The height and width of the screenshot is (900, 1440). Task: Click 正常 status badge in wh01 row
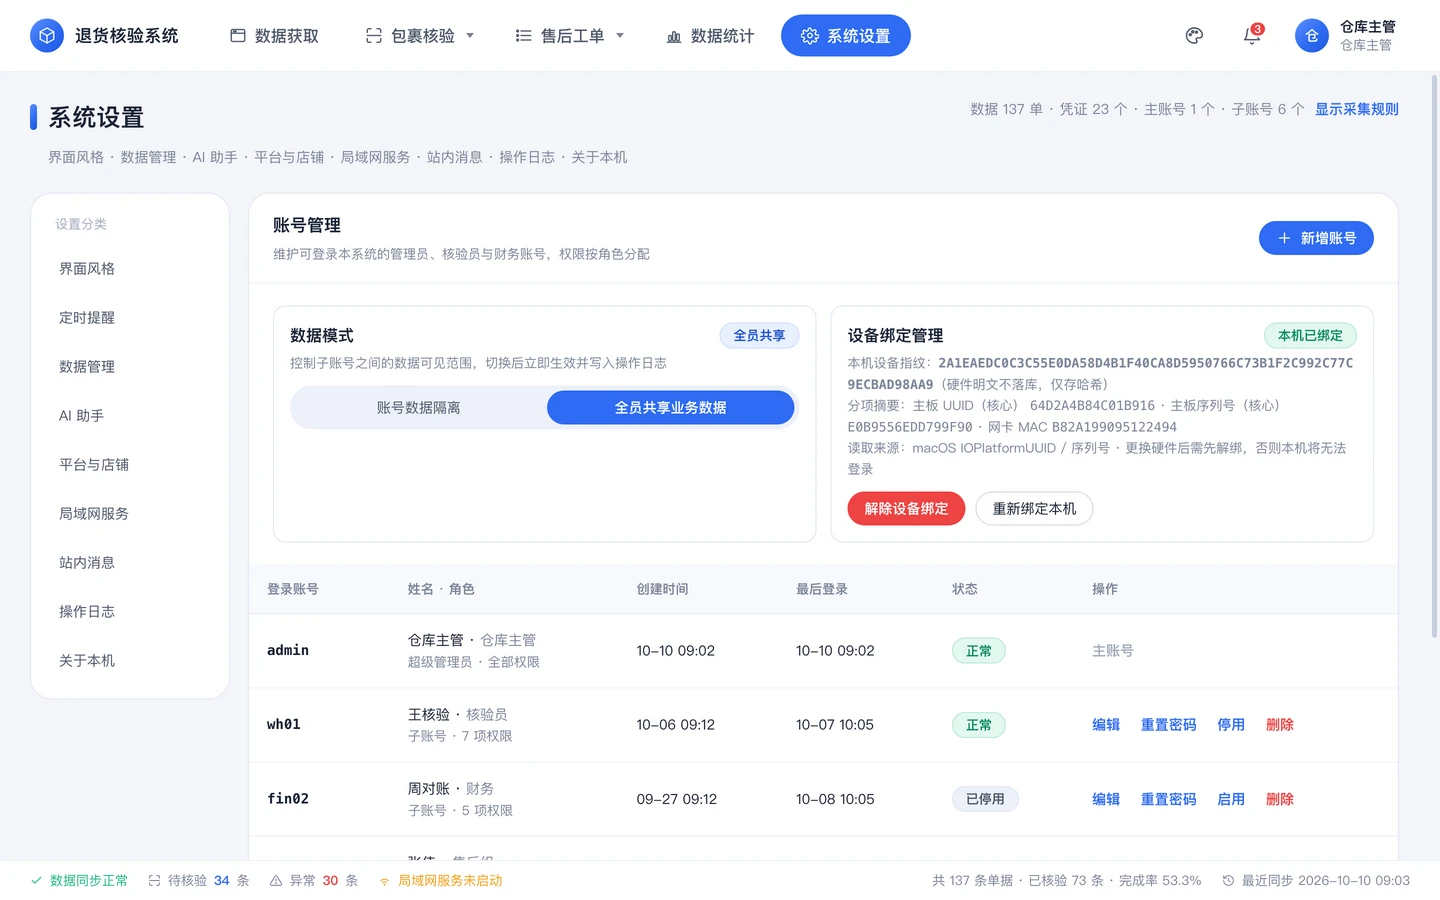[x=979, y=725]
